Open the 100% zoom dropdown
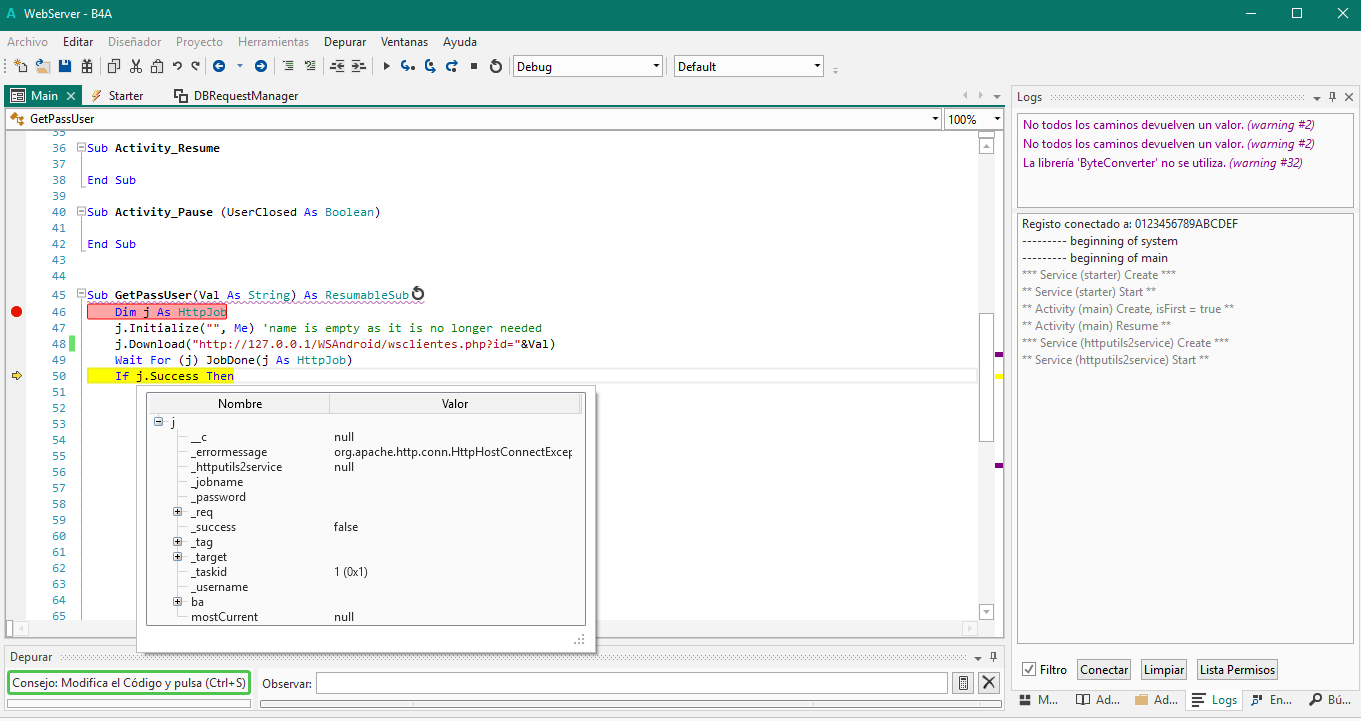 (x=997, y=119)
